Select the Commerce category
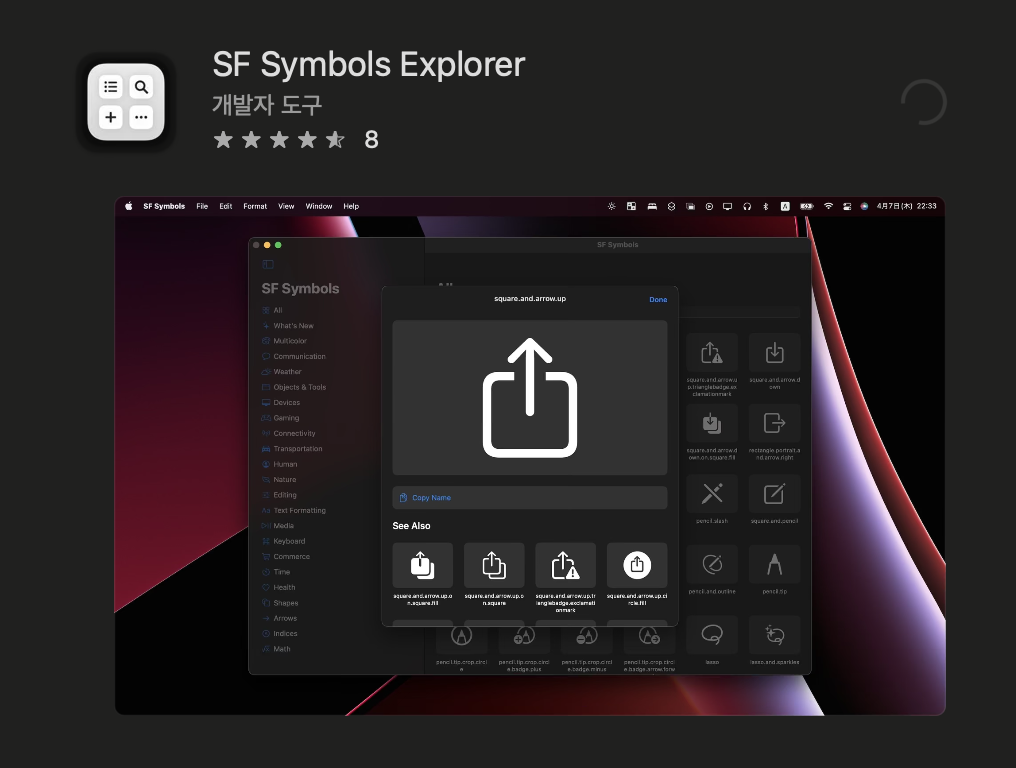The height and width of the screenshot is (768, 1016). point(286,557)
